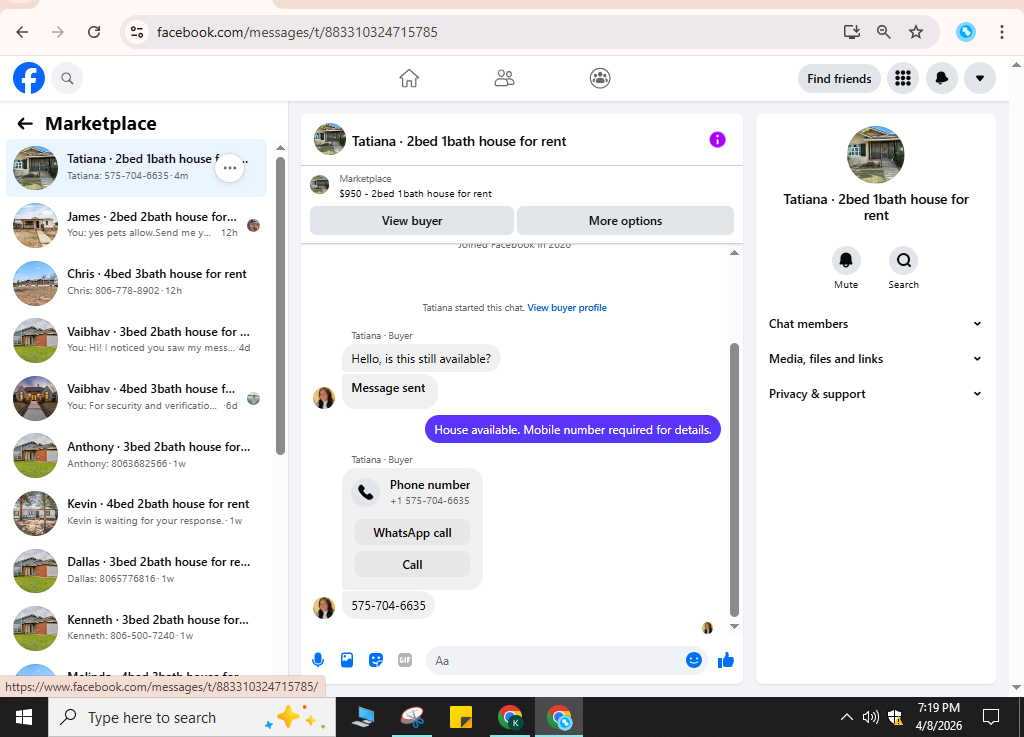The height and width of the screenshot is (737, 1024).
Task: Open three-dot options on Tatiana chat
Action: click(229, 168)
